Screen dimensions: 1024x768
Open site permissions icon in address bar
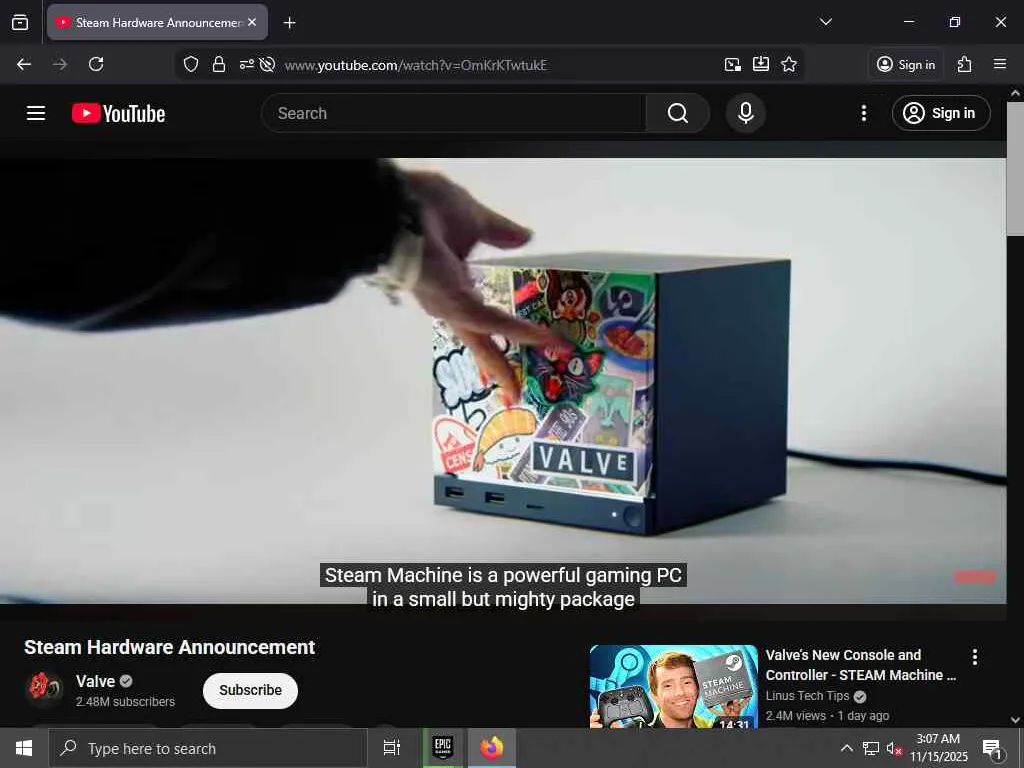(x=246, y=64)
